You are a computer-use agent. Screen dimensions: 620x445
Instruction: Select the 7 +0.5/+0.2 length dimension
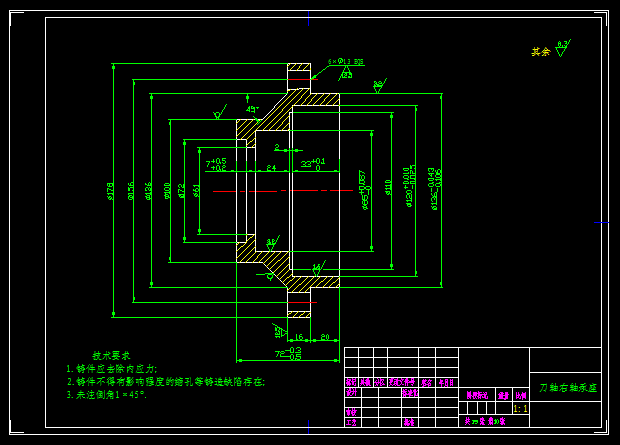click(x=216, y=164)
